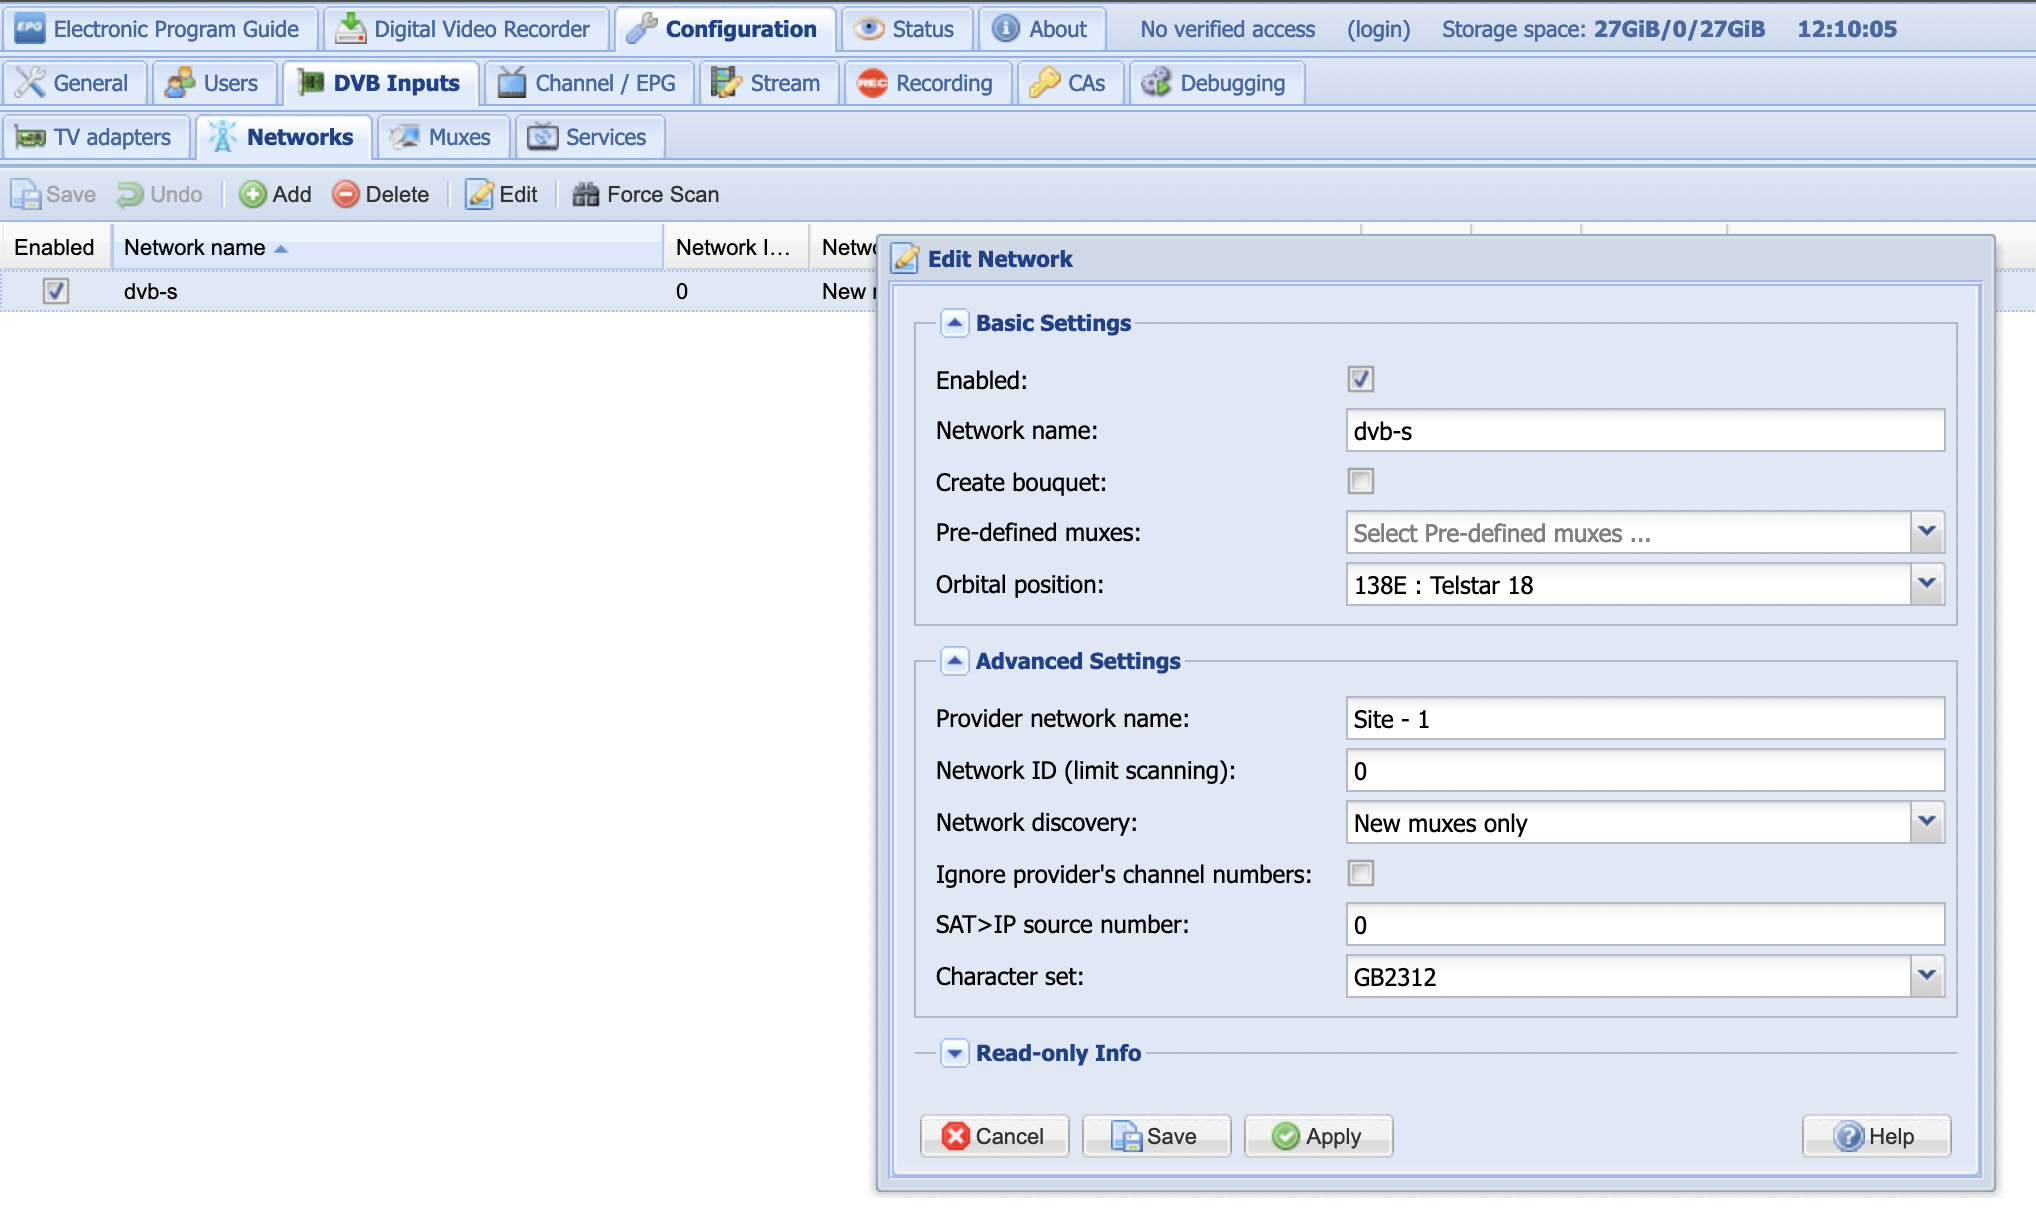Click the Status eye icon

pyautogui.click(x=869, y=29)
